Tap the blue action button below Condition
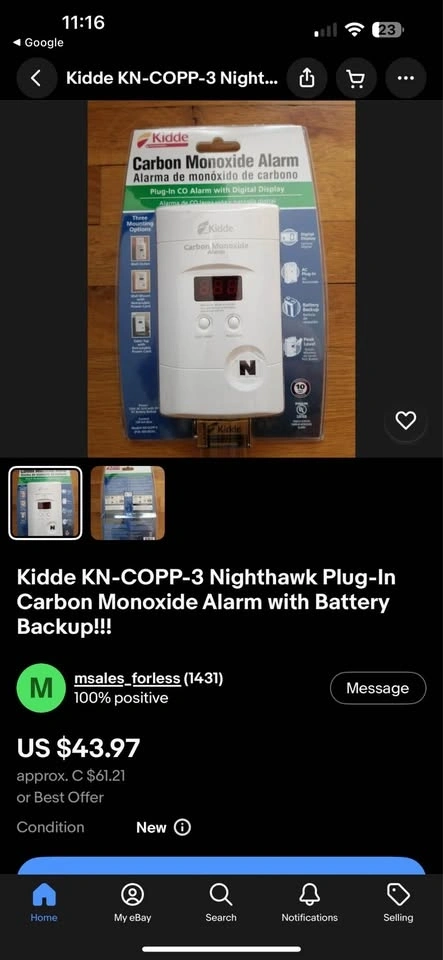 click(x=222, y=865)
